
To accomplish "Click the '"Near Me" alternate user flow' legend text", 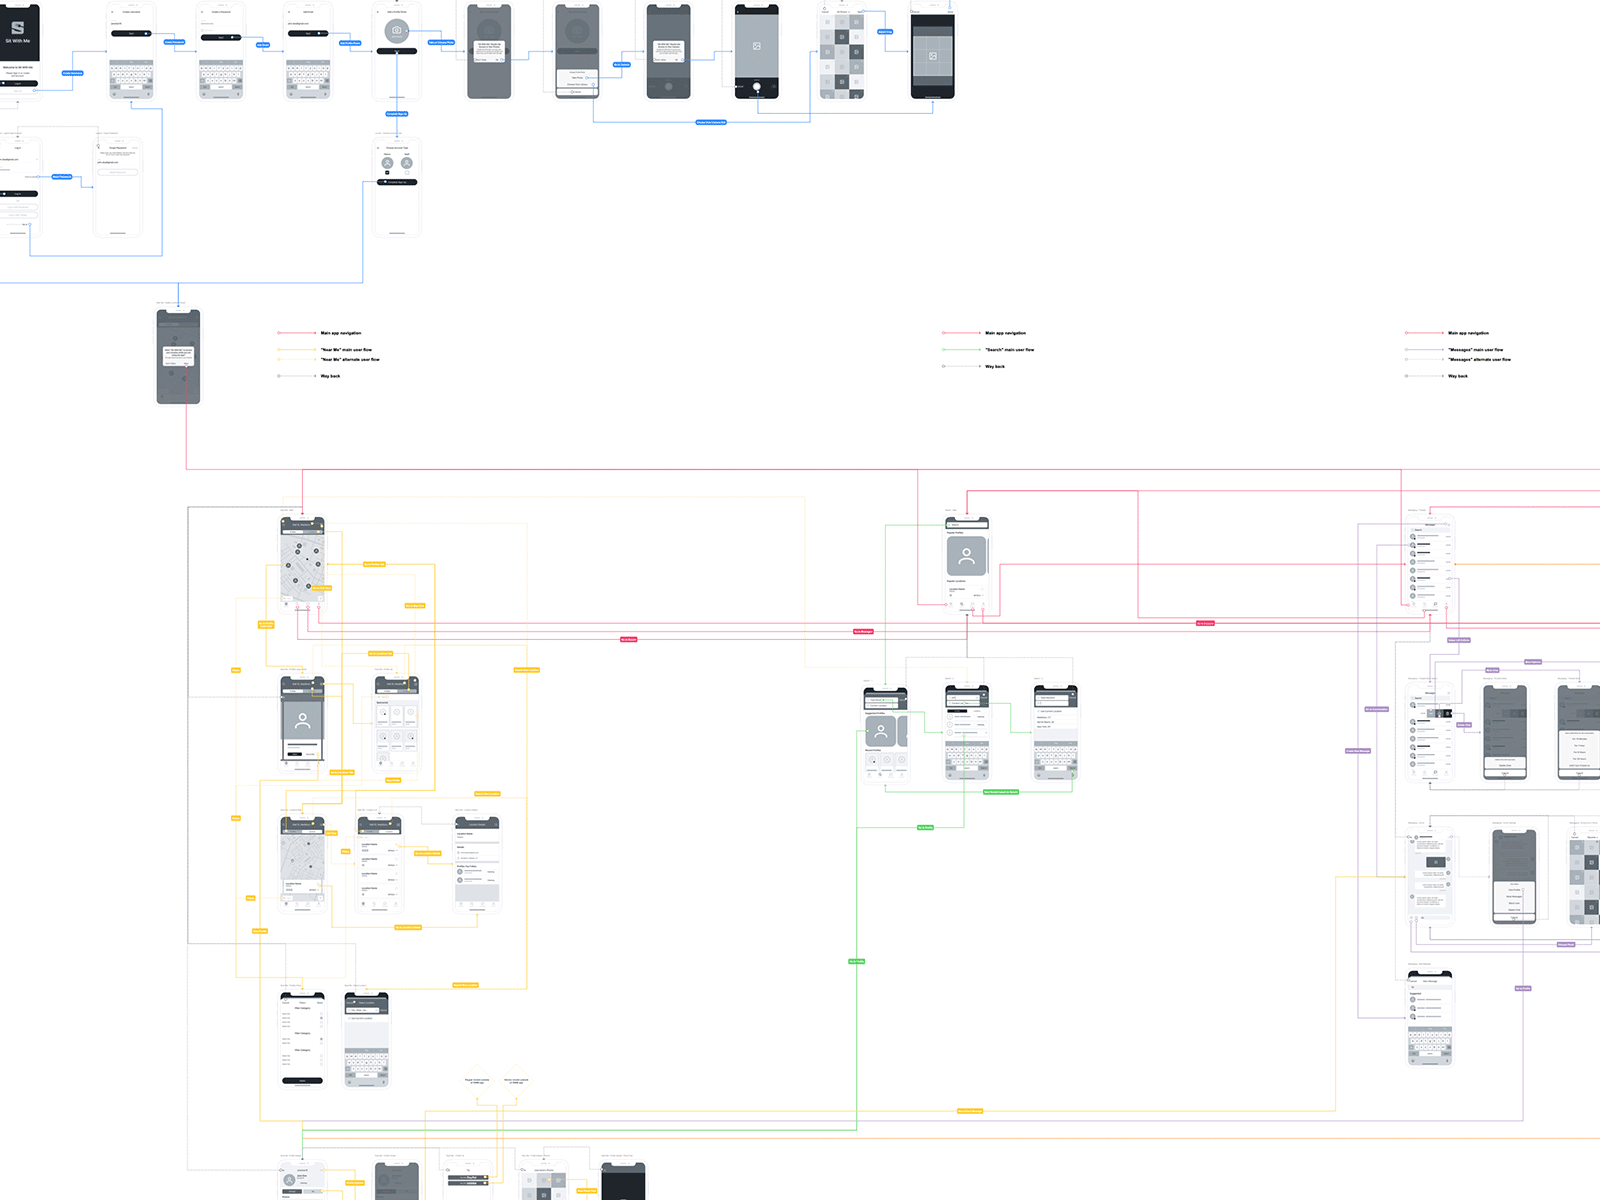I will click(350, 359).
